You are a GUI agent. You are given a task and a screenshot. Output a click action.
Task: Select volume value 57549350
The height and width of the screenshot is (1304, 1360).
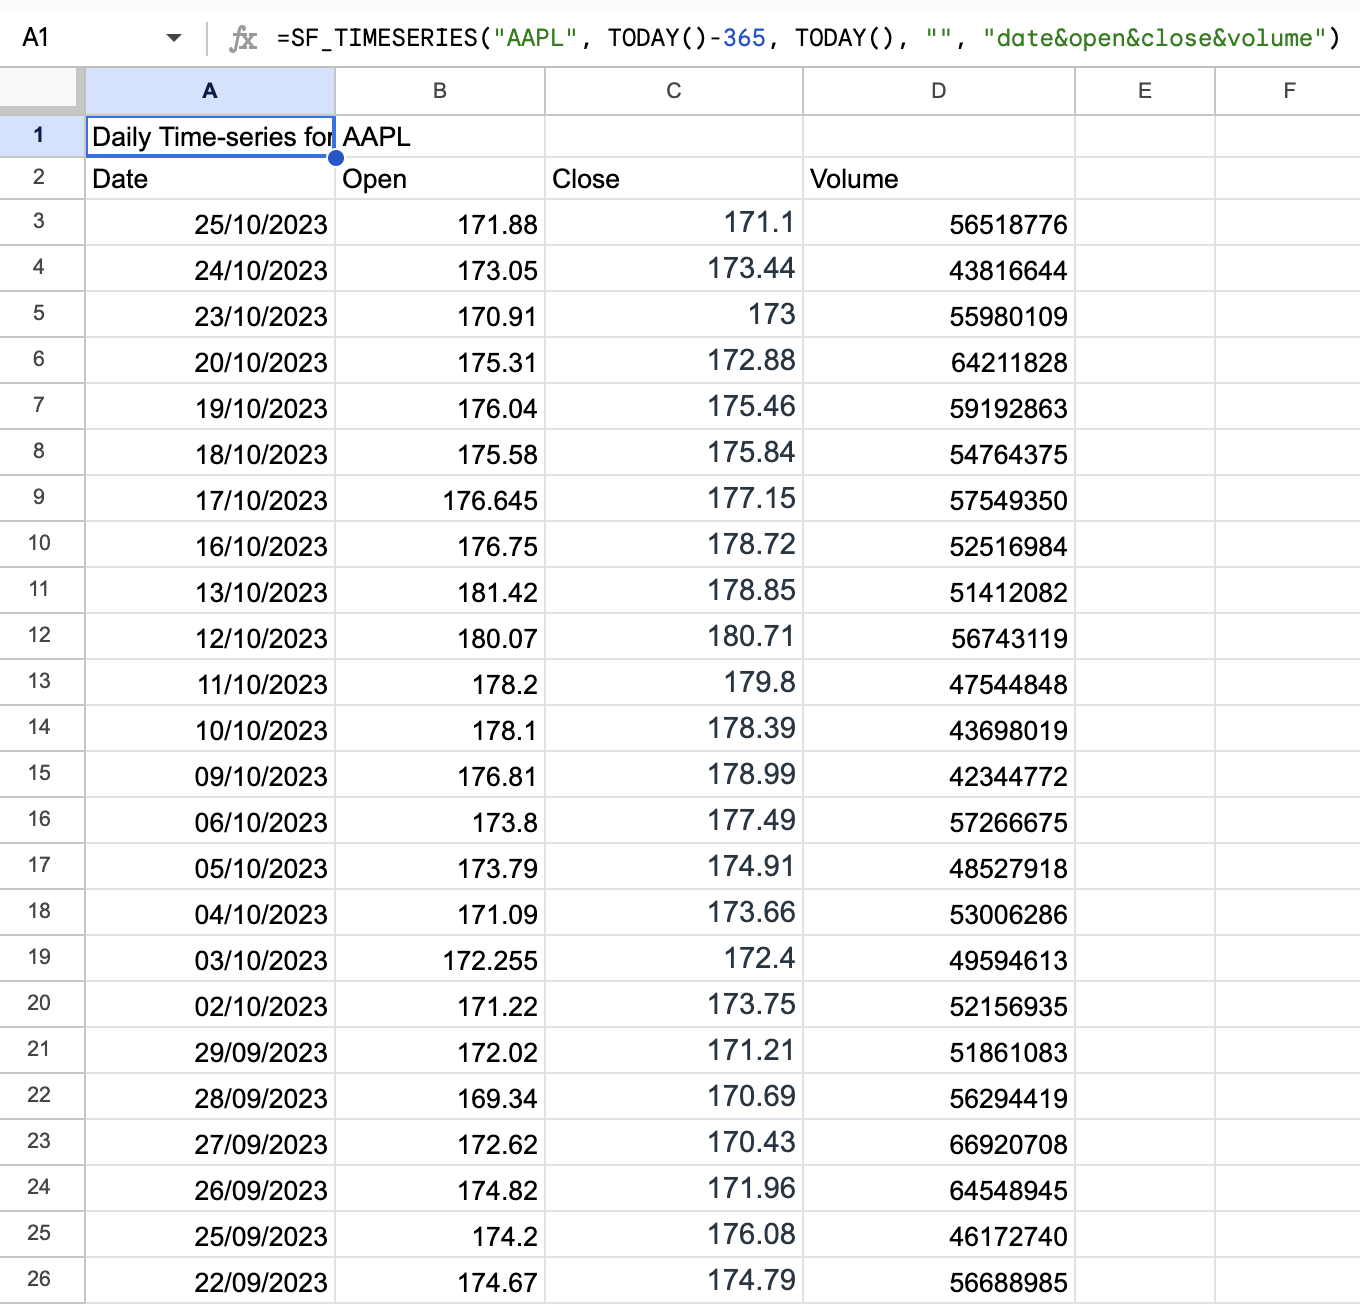point(939,498)
